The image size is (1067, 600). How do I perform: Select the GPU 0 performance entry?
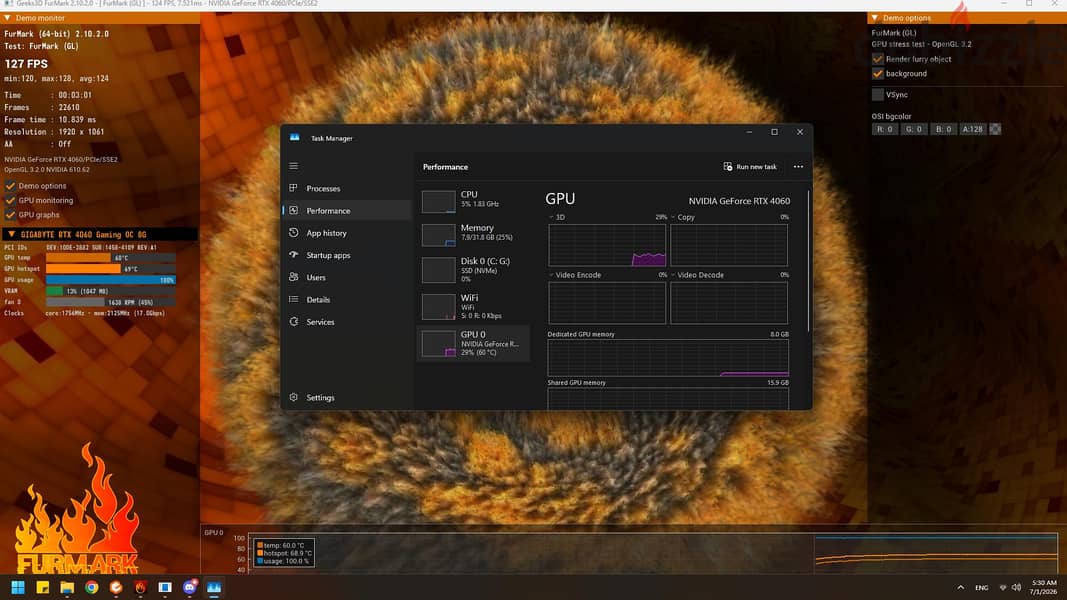(473, 344)
